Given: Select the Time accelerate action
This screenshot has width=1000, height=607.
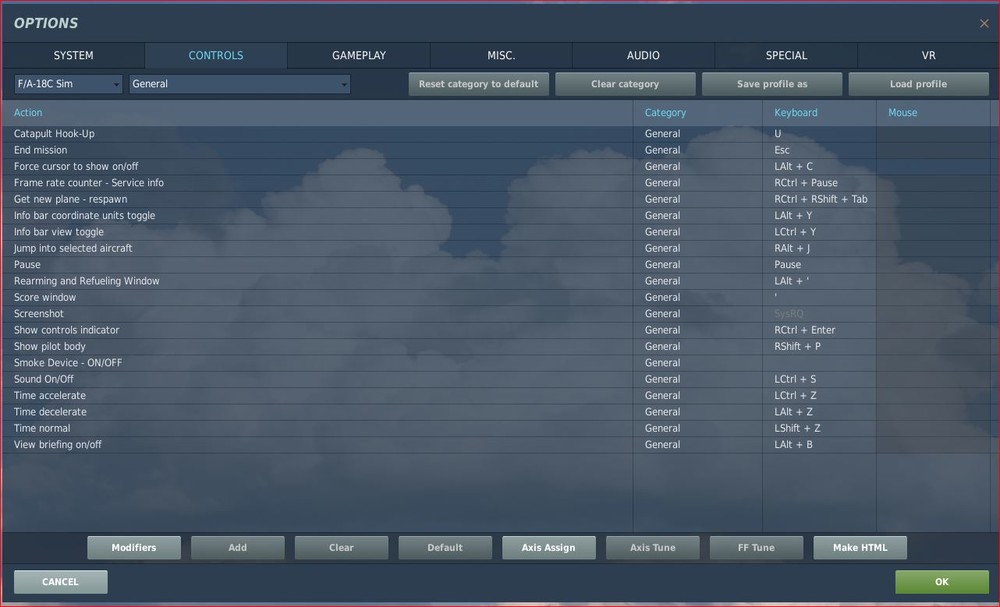Looking at the screenshot, I should [317, 396].
